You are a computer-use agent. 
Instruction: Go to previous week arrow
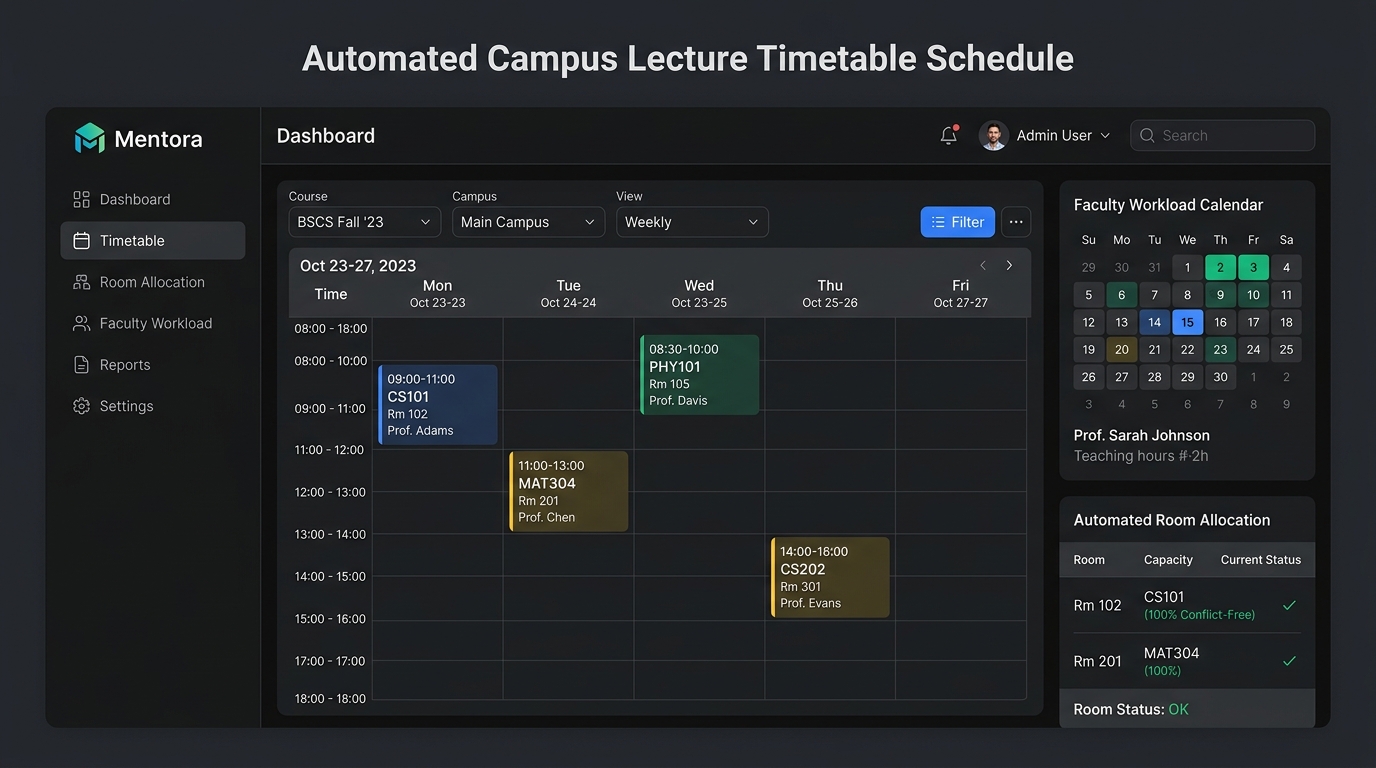pyautogui.click(x=983, y=265)
